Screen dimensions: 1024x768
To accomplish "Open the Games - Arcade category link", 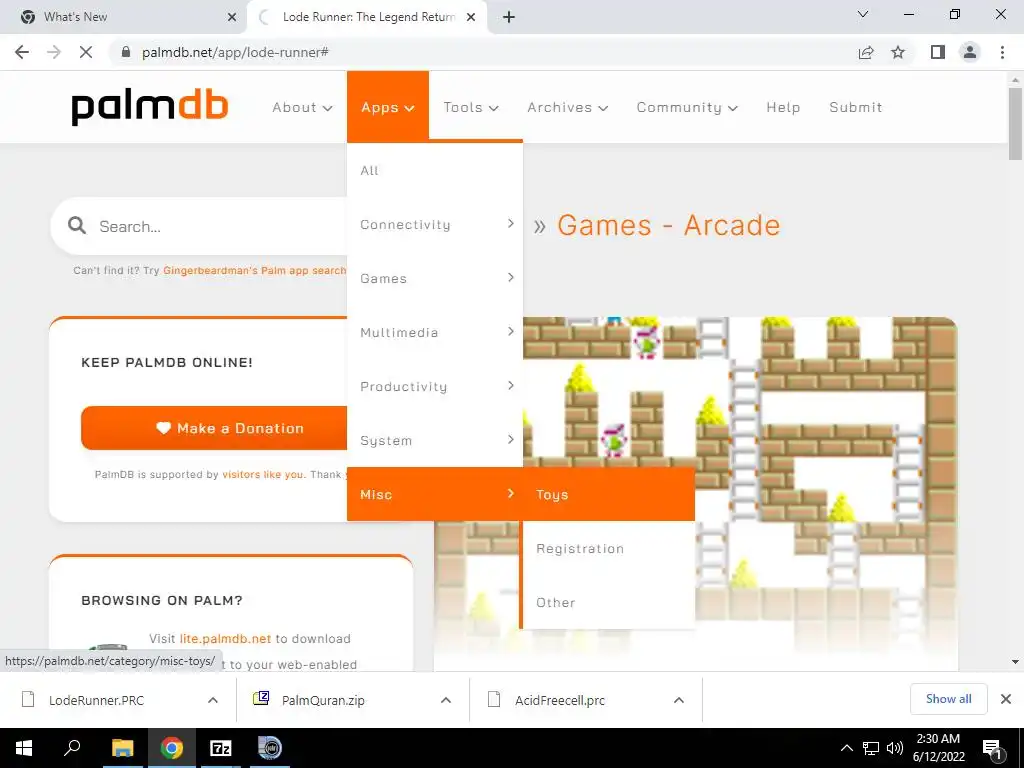I will (668, 225).
